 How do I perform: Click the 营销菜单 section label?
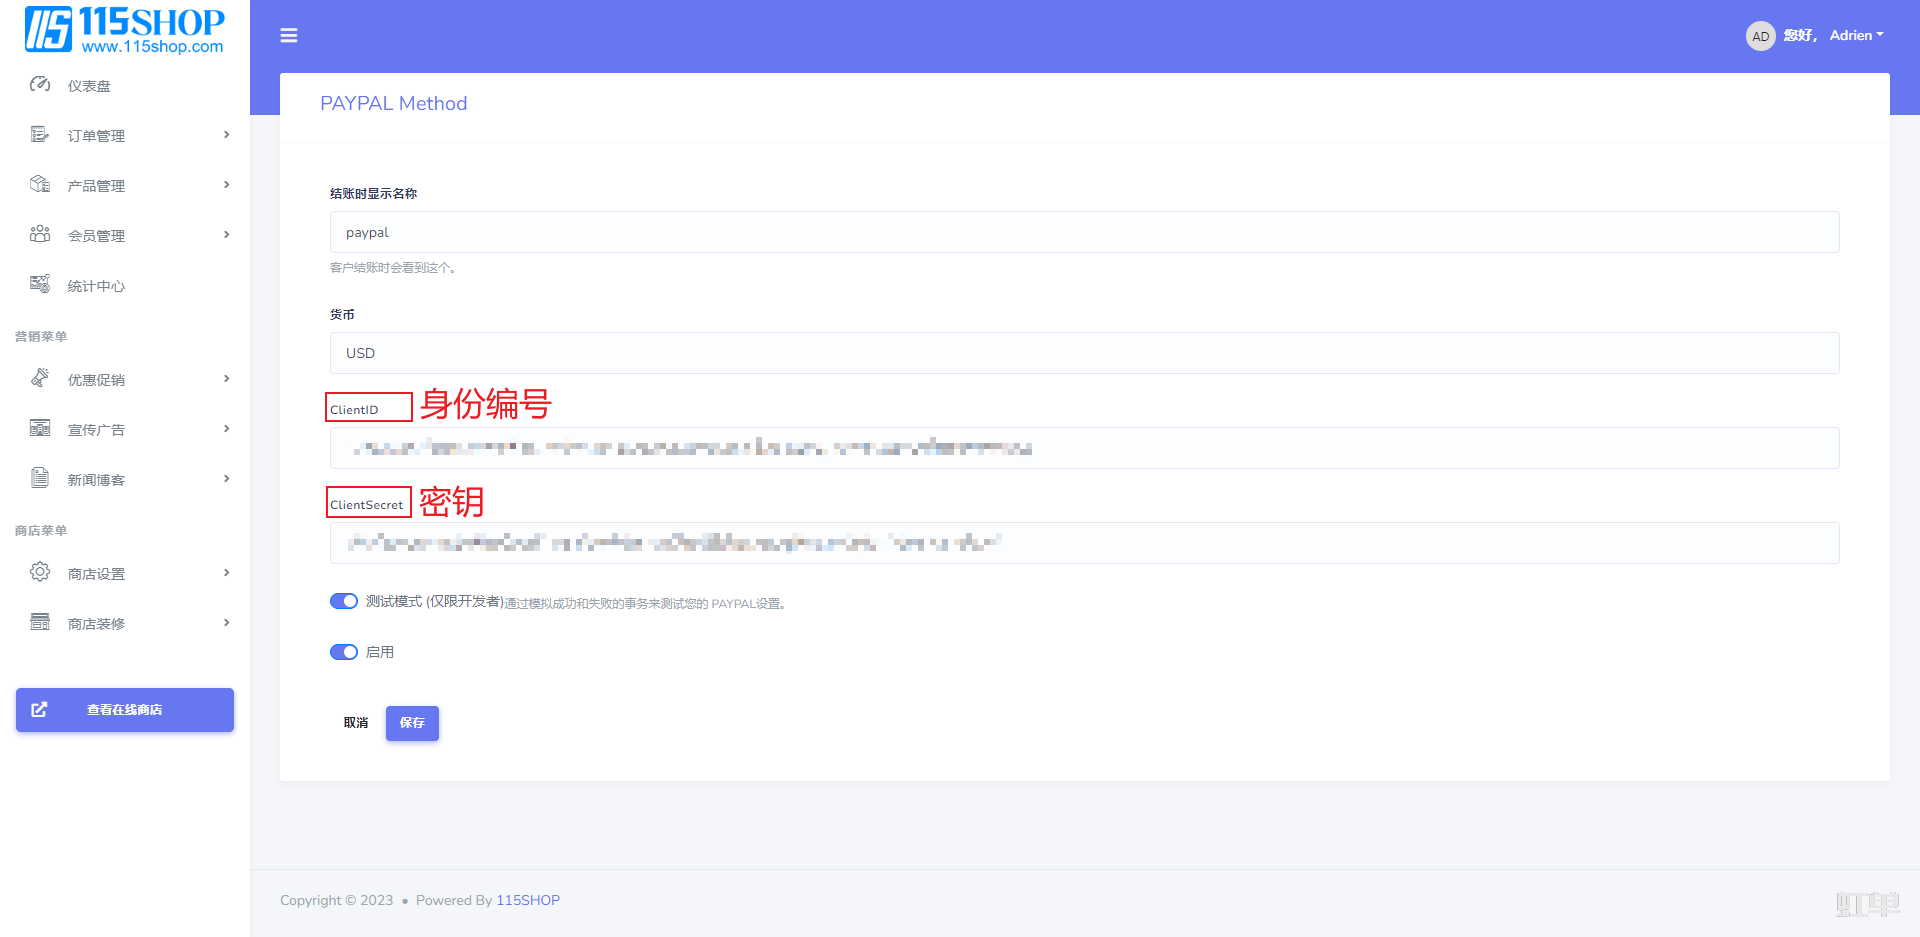coord(41,337)
